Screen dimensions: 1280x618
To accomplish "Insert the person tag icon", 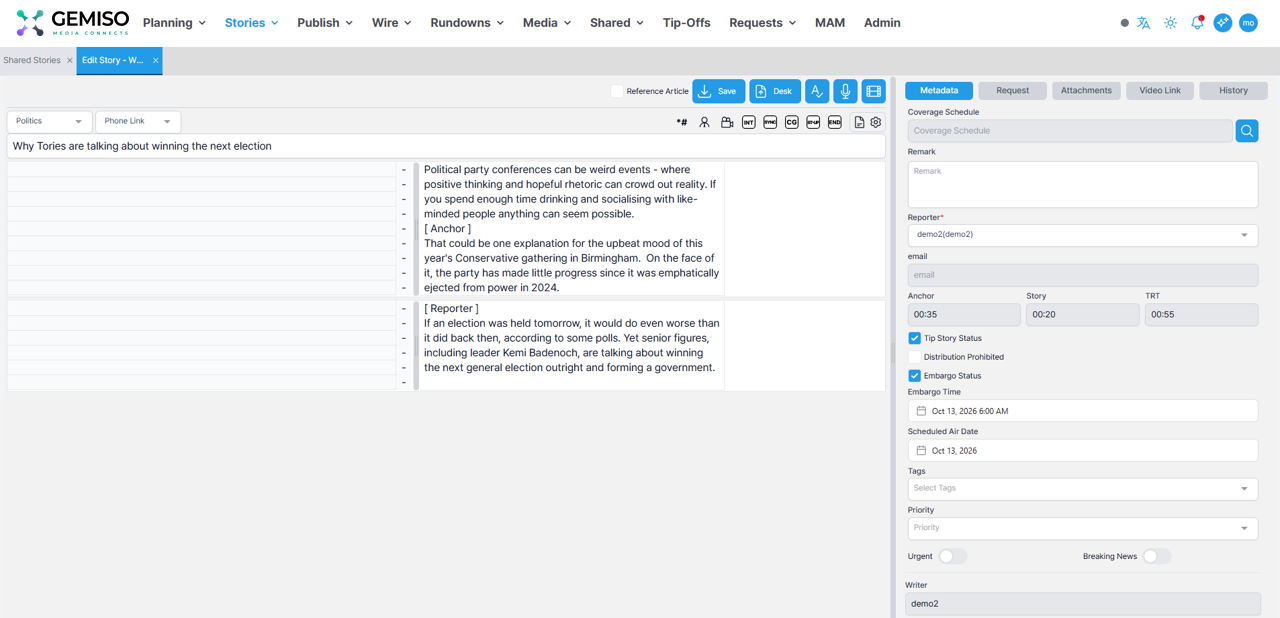I will (704, 122).
